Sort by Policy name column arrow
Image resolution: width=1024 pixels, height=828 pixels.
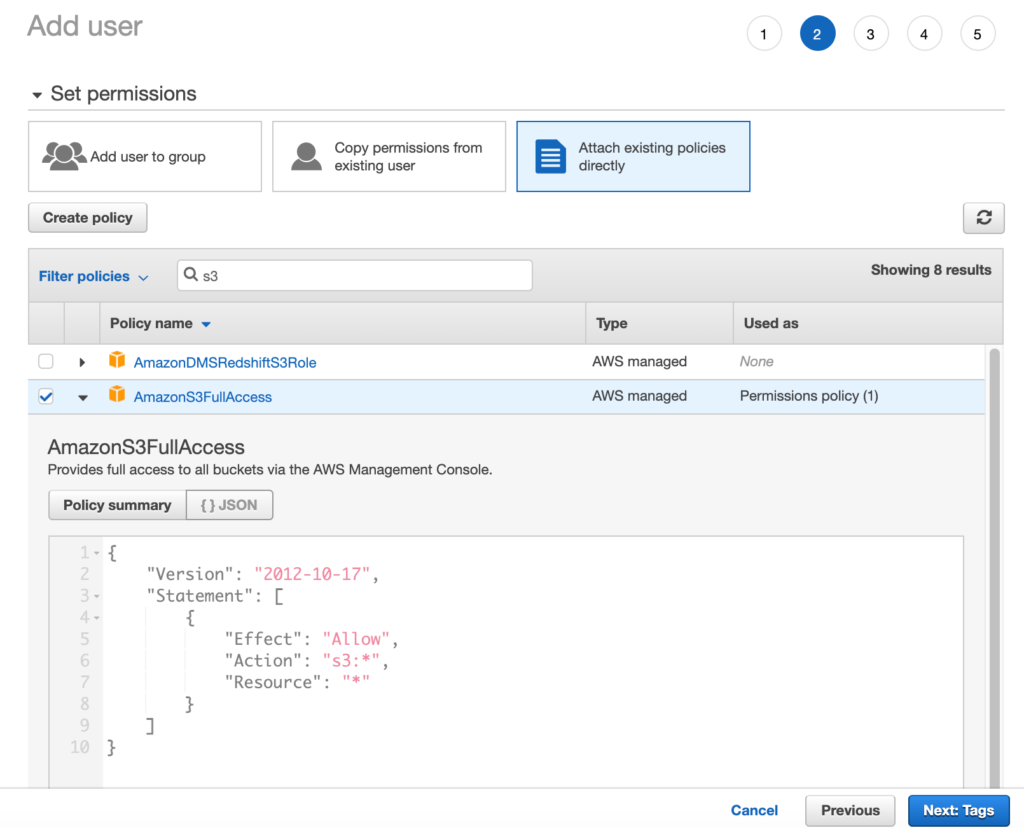point(206,324)
